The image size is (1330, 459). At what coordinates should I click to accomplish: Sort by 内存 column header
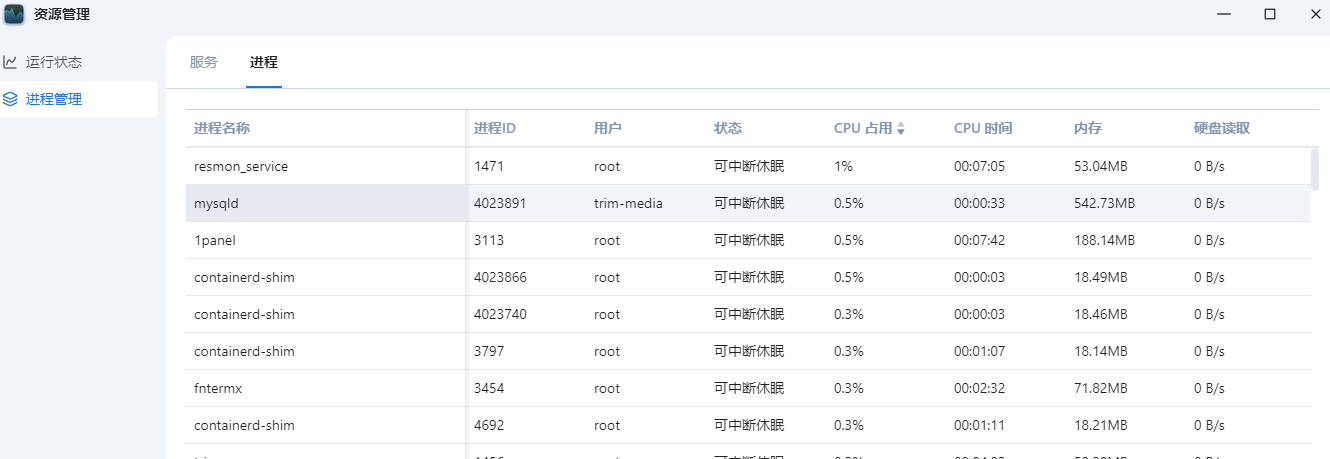(1088, 128)
